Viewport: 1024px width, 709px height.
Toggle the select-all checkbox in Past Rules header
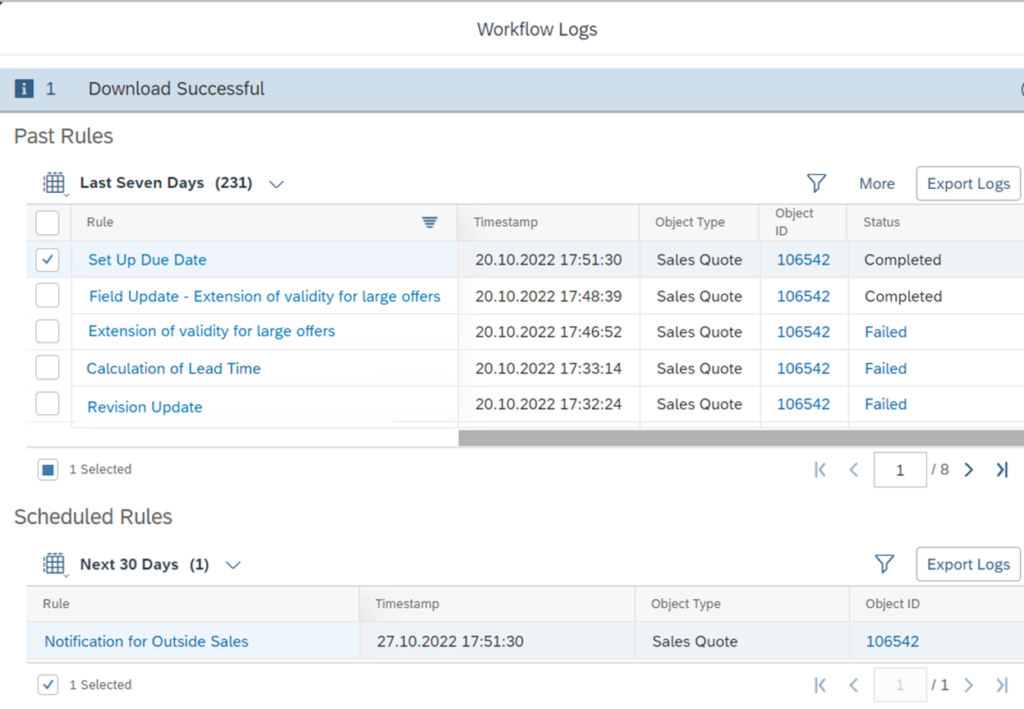coord(47,222)
